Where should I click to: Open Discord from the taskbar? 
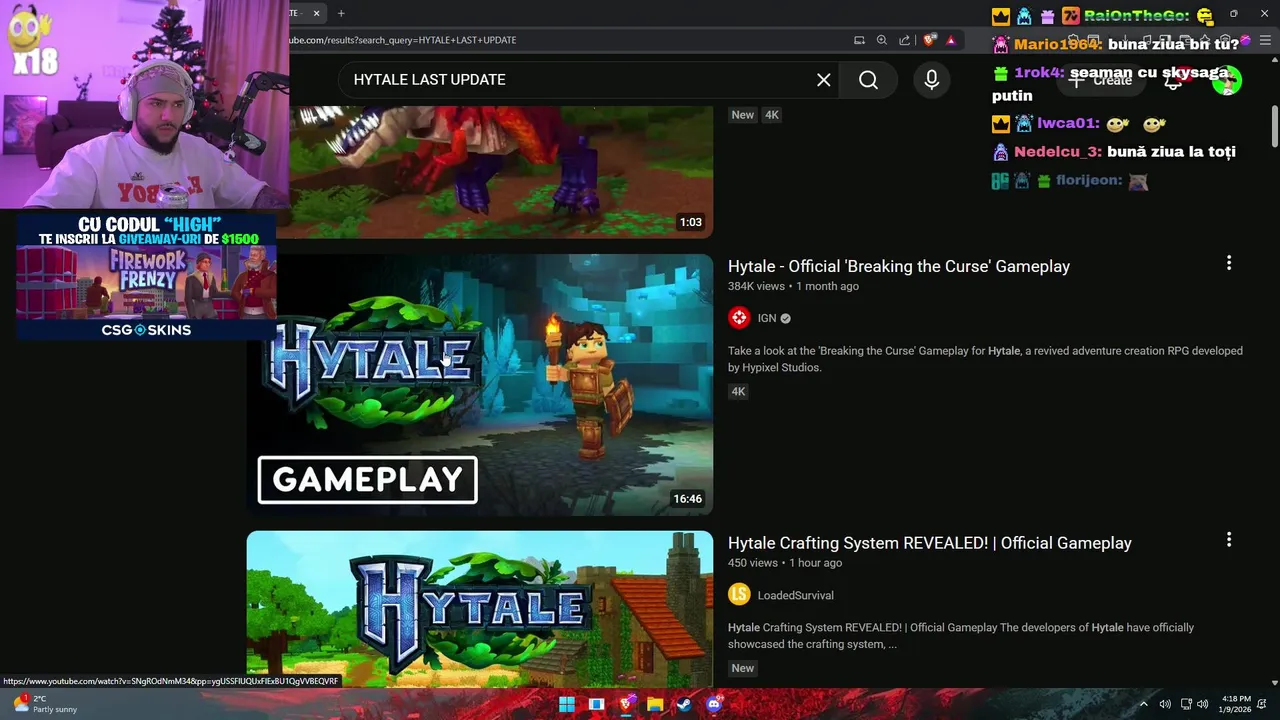click(714, 704)
